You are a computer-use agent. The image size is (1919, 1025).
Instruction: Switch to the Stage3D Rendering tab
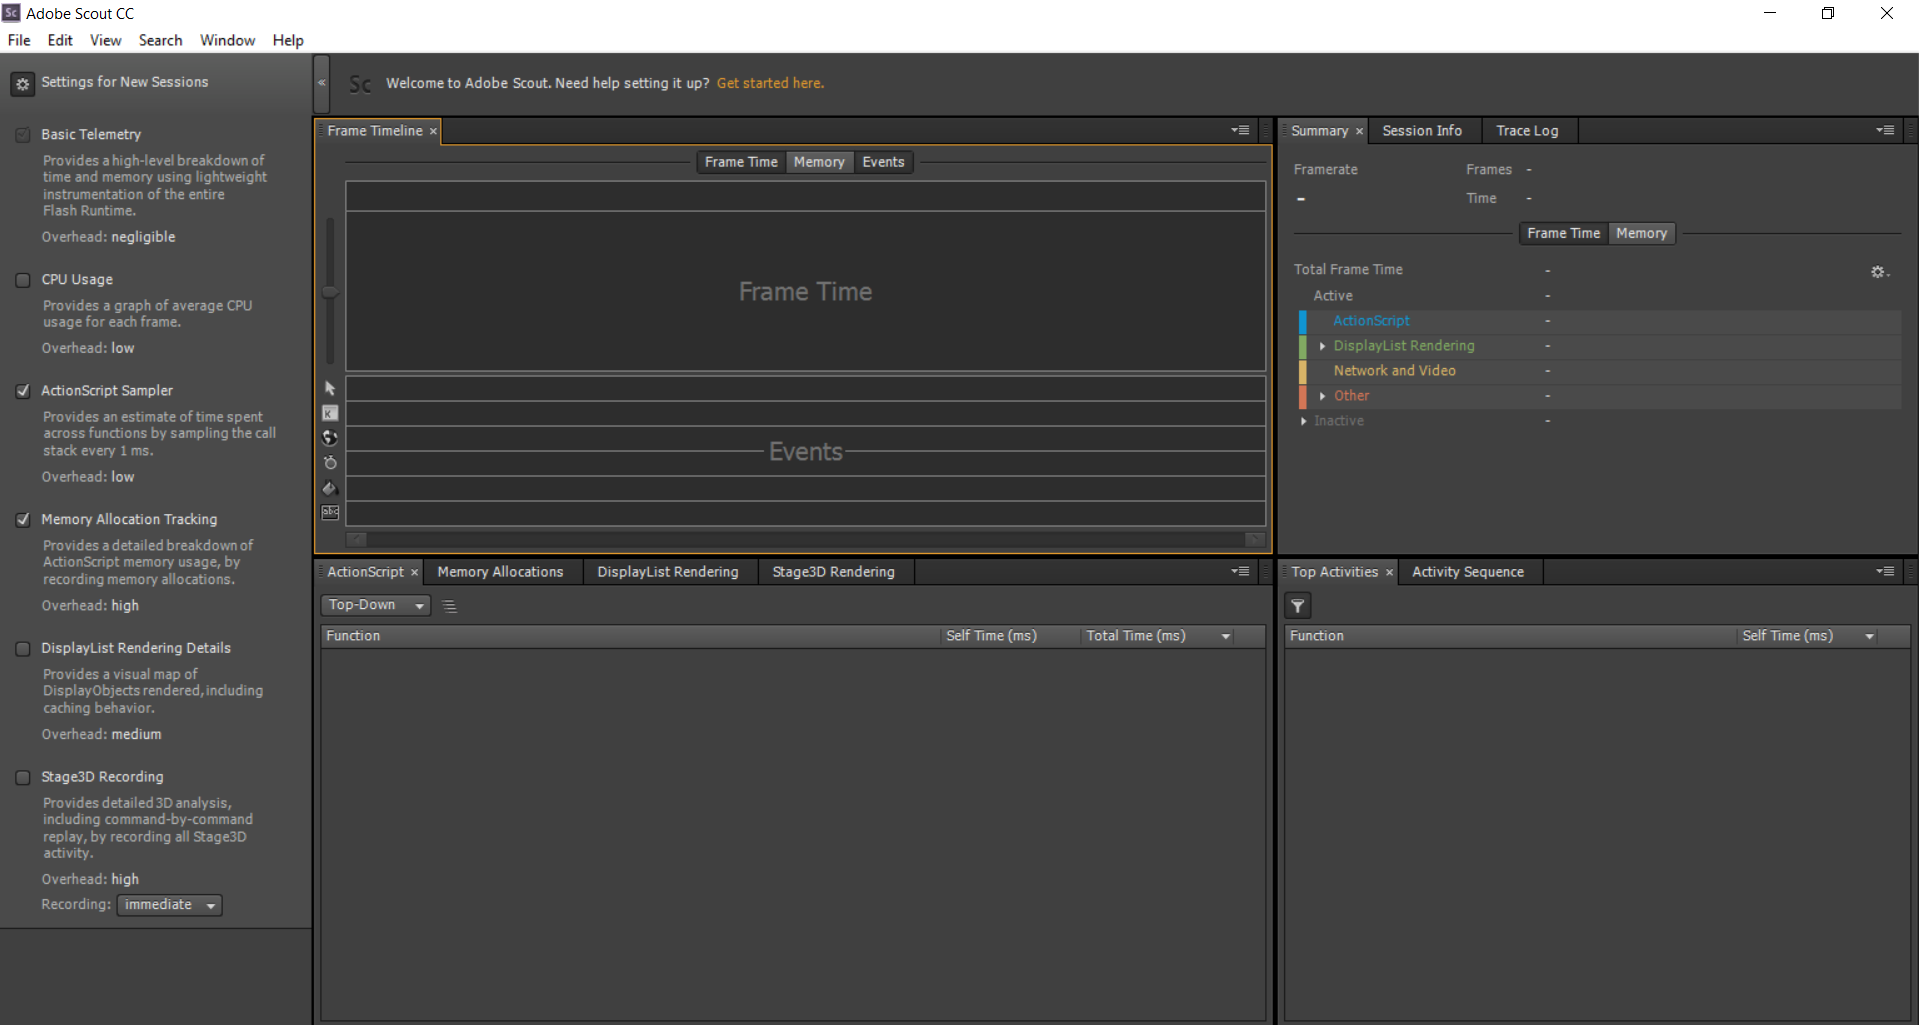tap(833, 572)
